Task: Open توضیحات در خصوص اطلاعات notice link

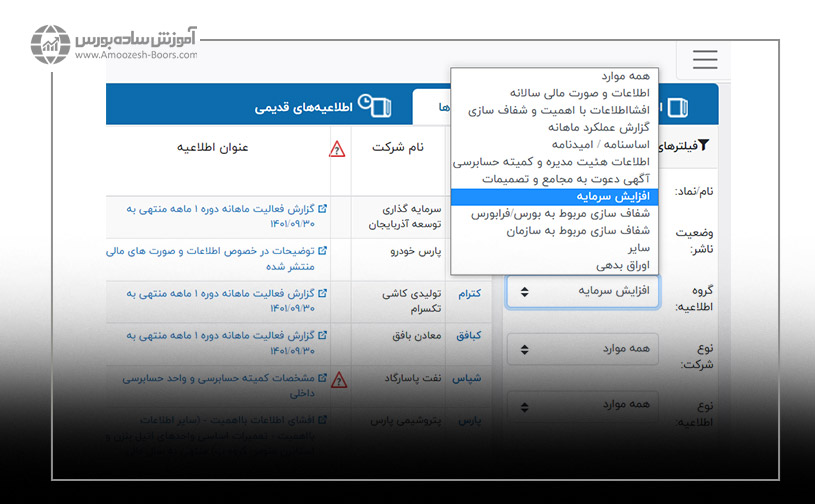Action: click(x=229, y=252)
